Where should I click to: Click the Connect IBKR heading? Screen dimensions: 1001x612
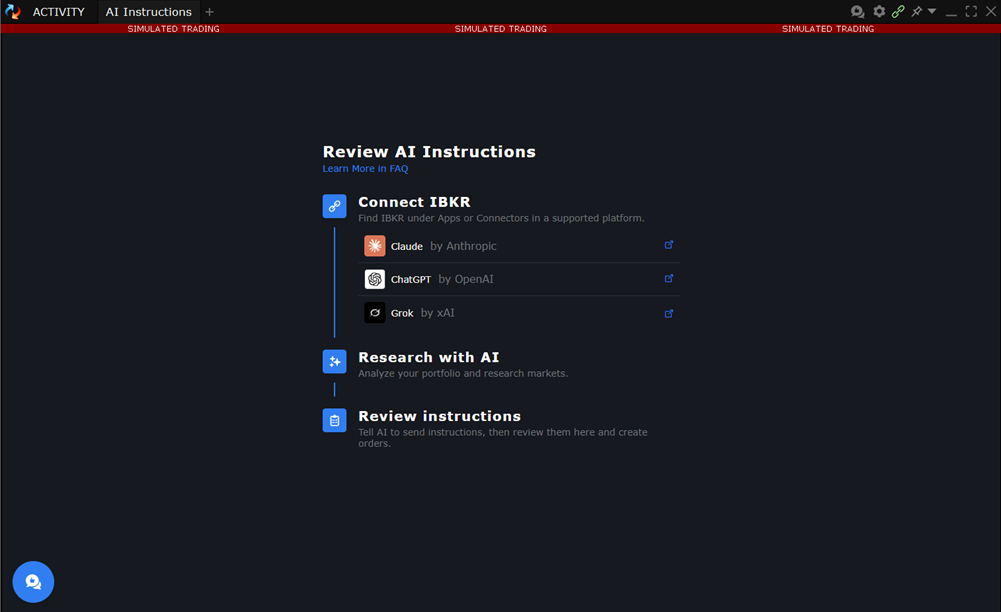point(414,202)
